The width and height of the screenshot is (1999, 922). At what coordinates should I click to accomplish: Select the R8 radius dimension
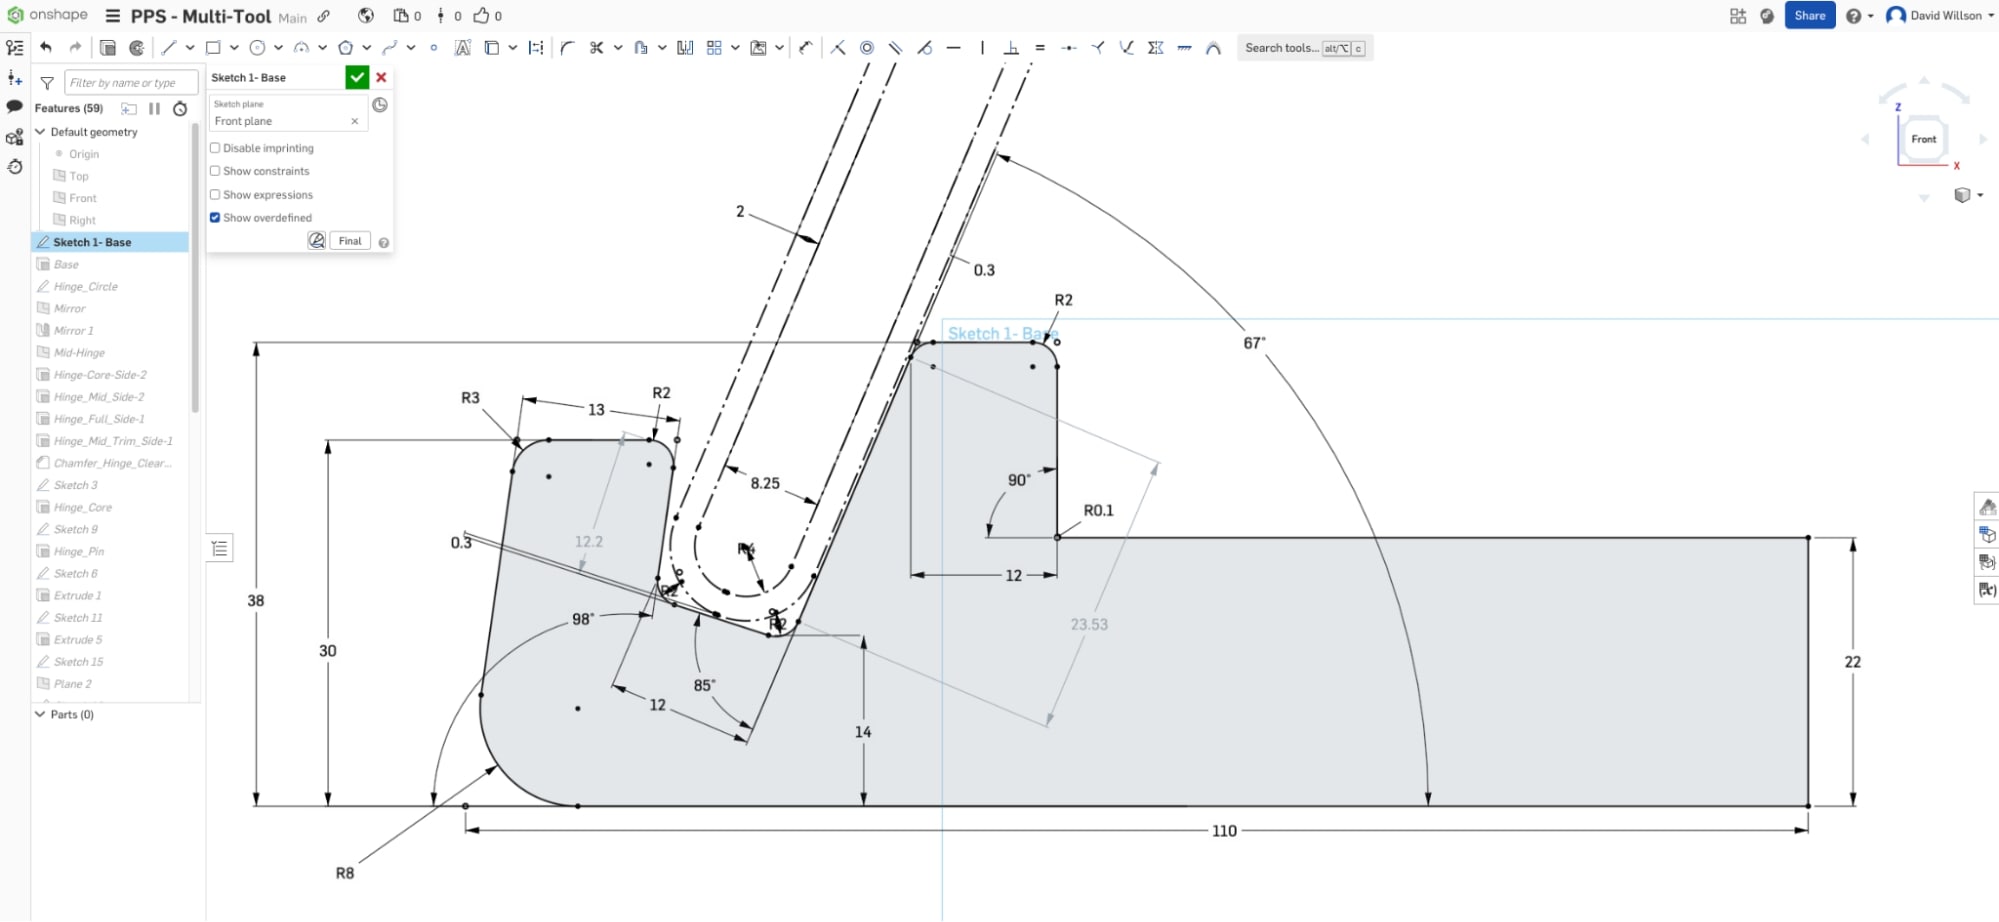pos(345,873)
